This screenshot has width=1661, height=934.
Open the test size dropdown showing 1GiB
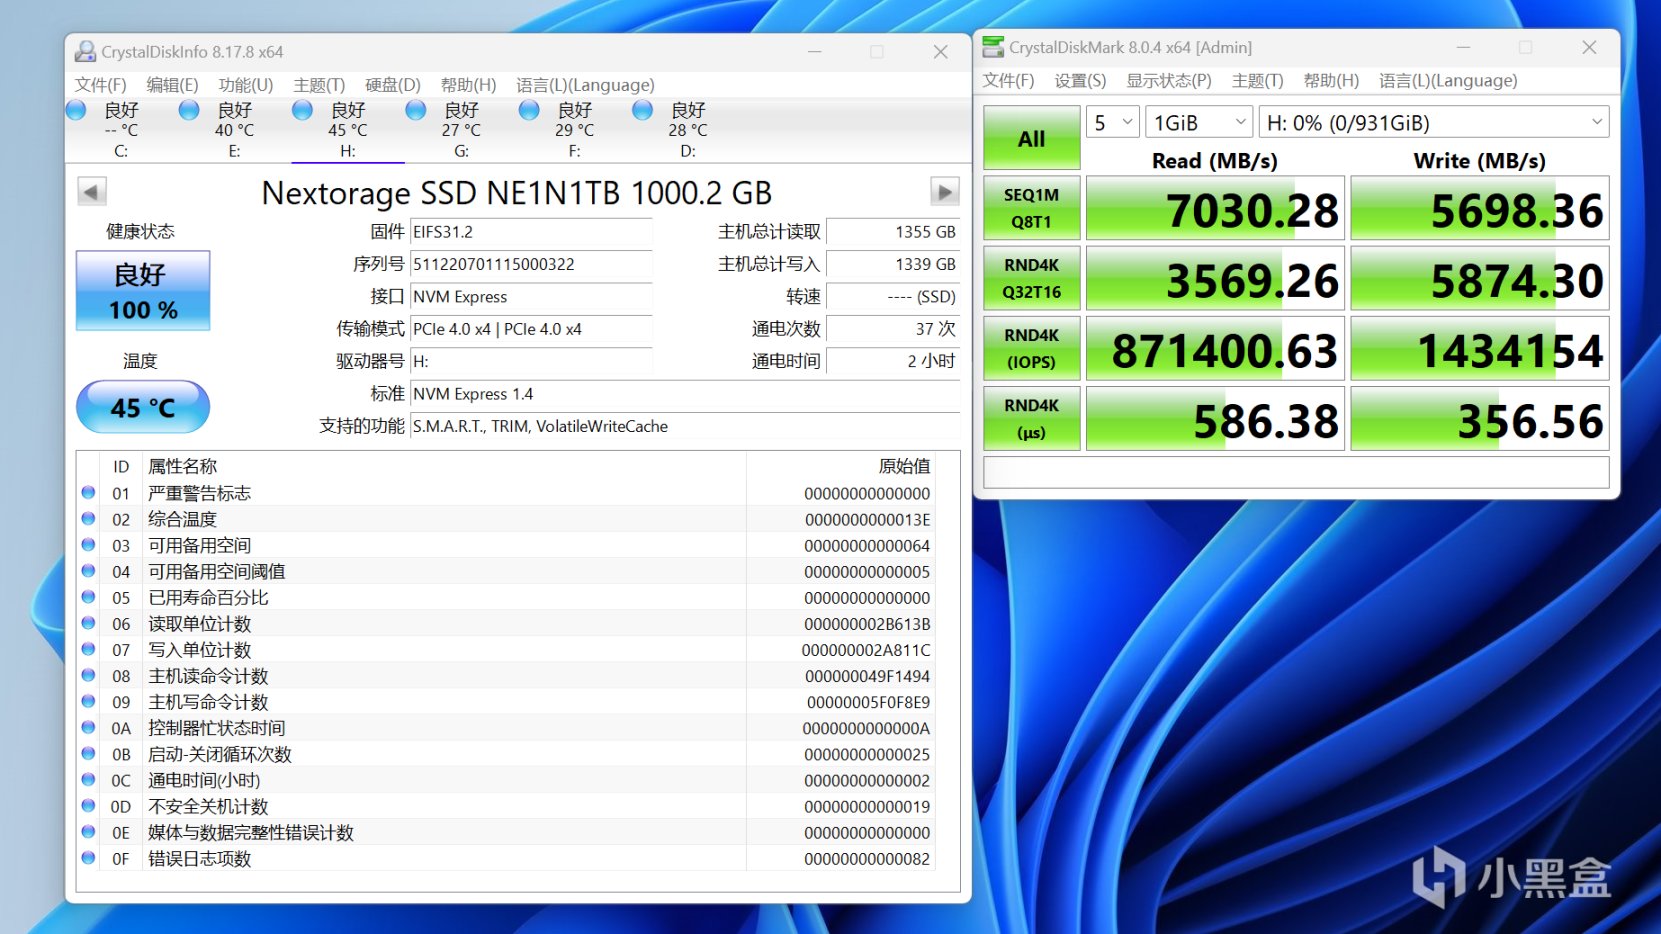1199,123
